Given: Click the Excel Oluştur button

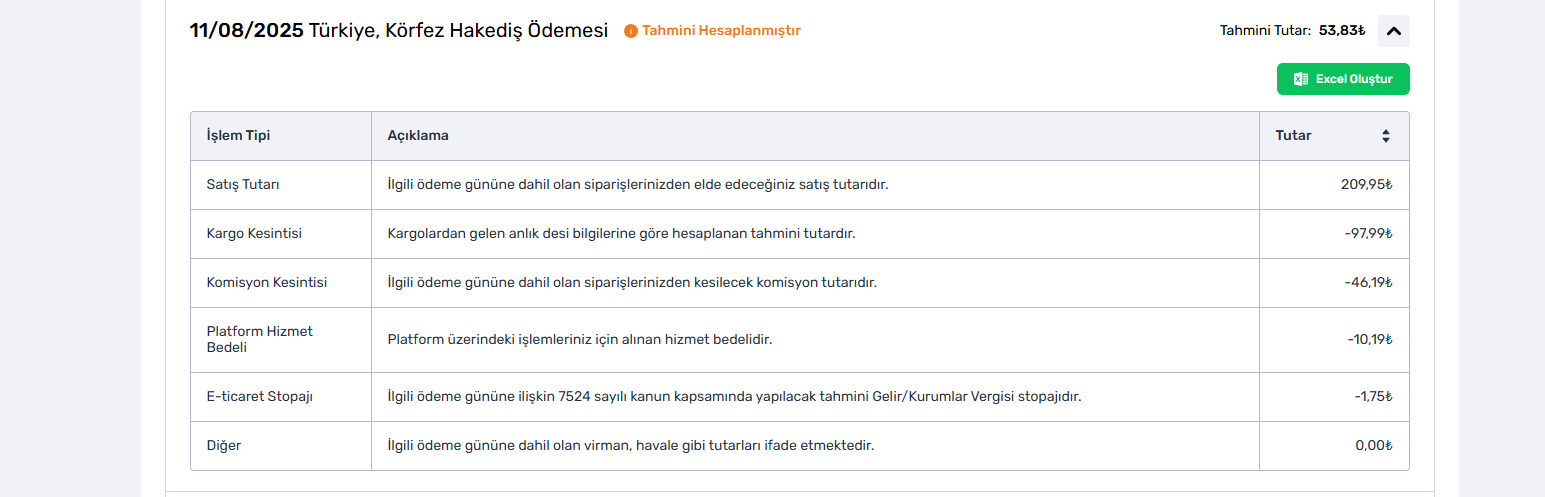Looking at the screenshot, I should tap(1343, 79).
